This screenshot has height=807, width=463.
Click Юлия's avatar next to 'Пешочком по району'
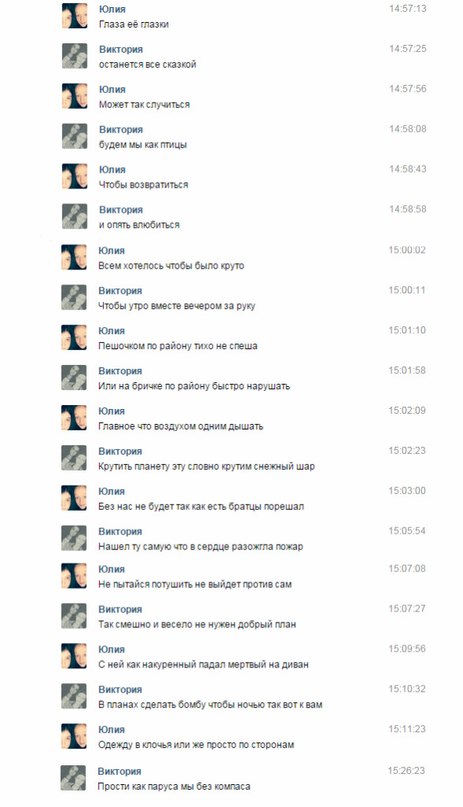coord(74,337)
